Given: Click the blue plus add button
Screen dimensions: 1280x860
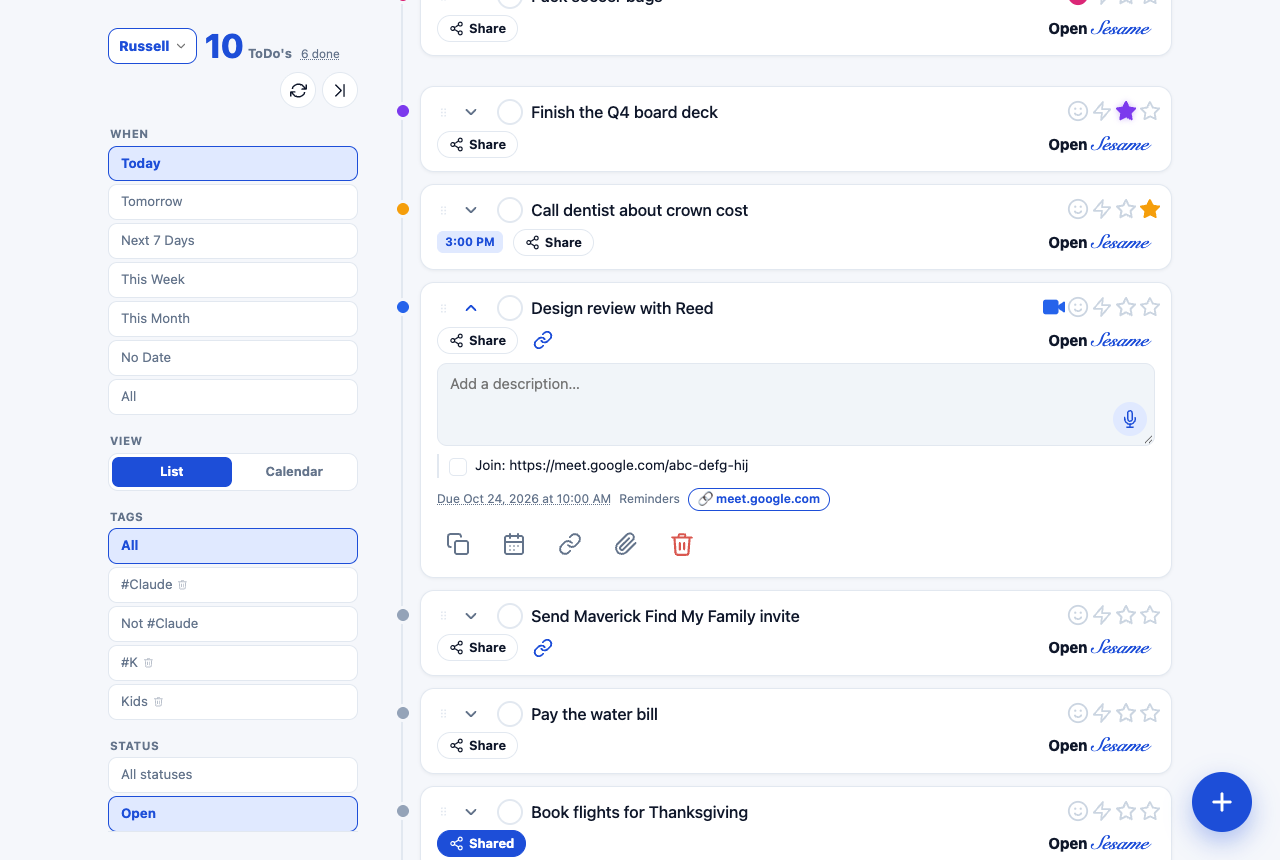Looking at the screenshot, I should (1222, 802).
